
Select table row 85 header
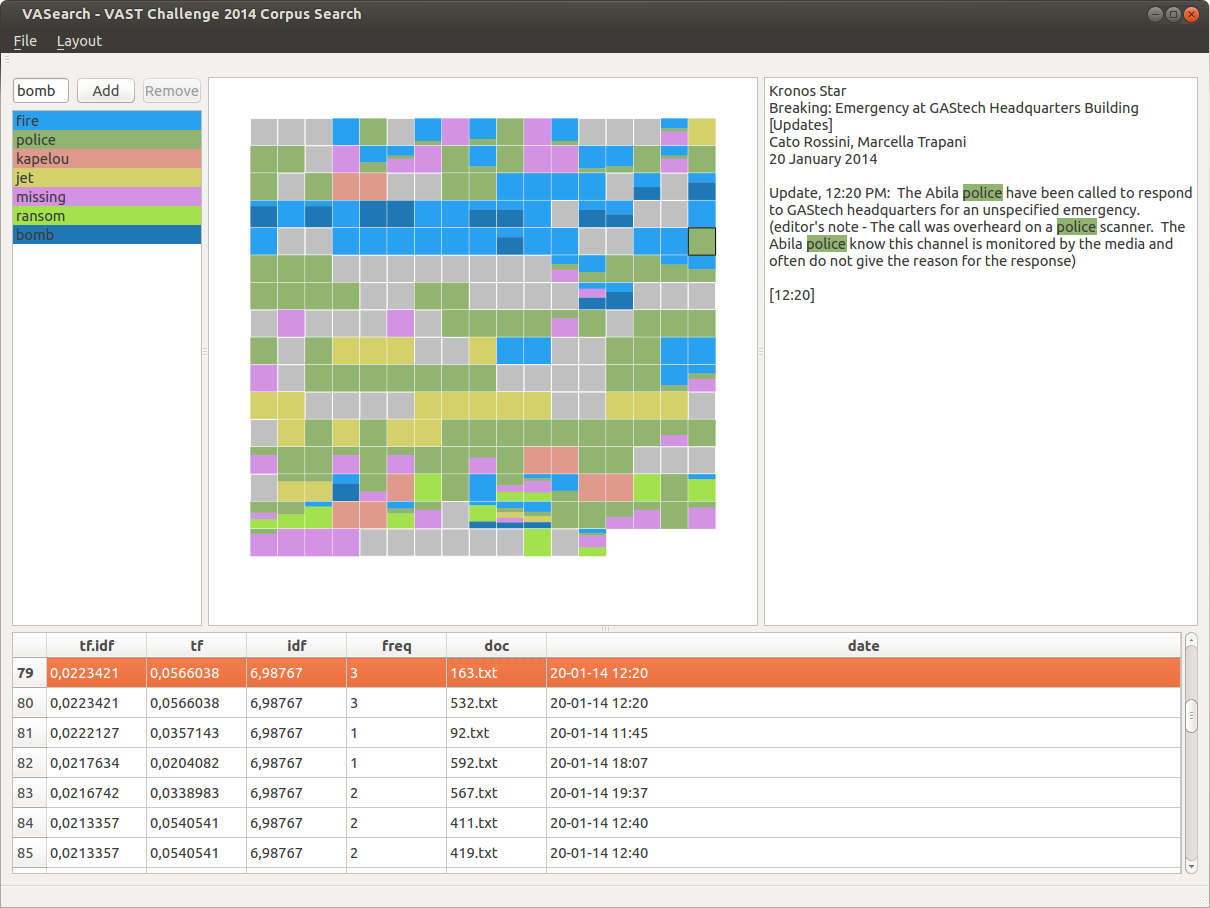tap(29, 853)
